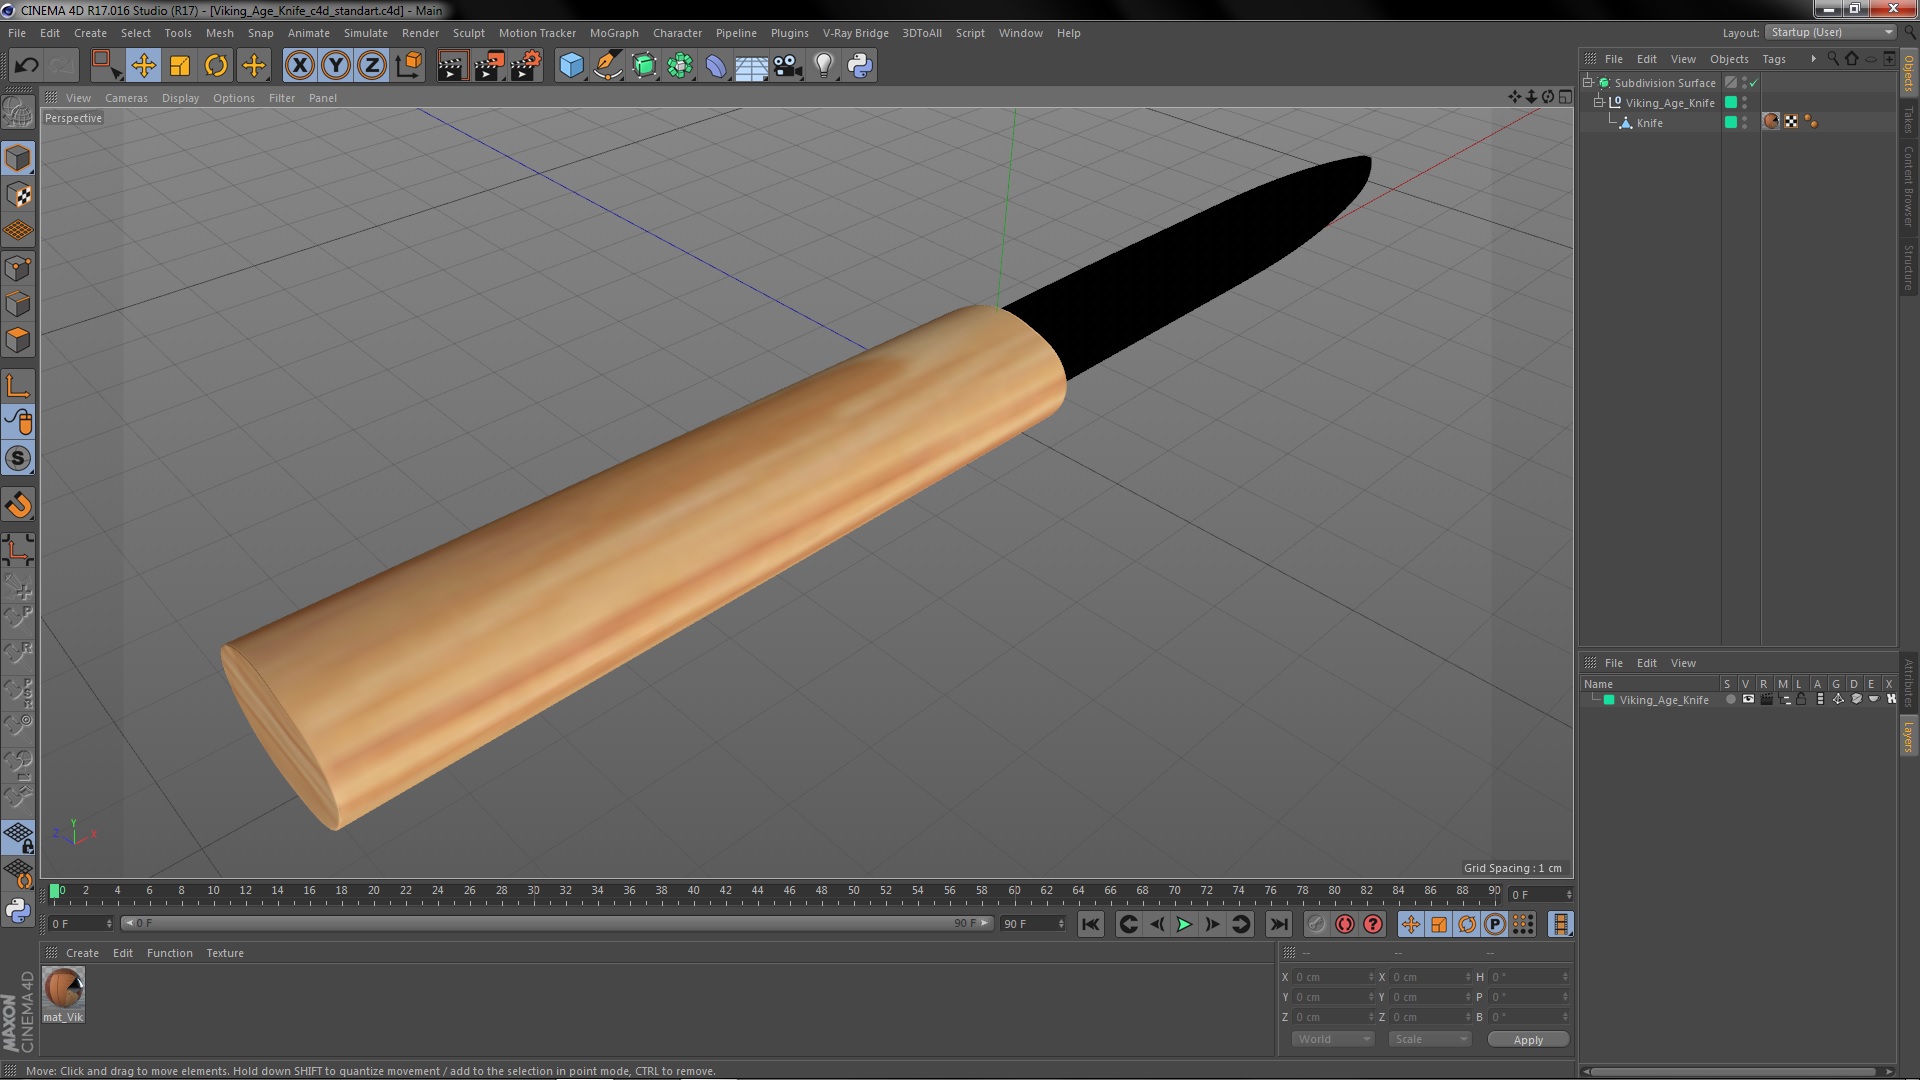Open the Edit Render Settings icon

click(x=526, y=66)
